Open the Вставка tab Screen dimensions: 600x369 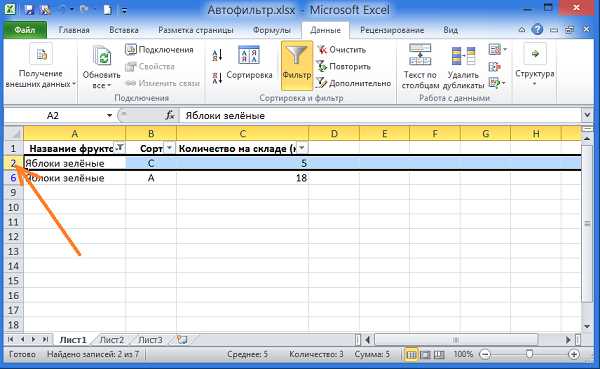pos(124,30)
